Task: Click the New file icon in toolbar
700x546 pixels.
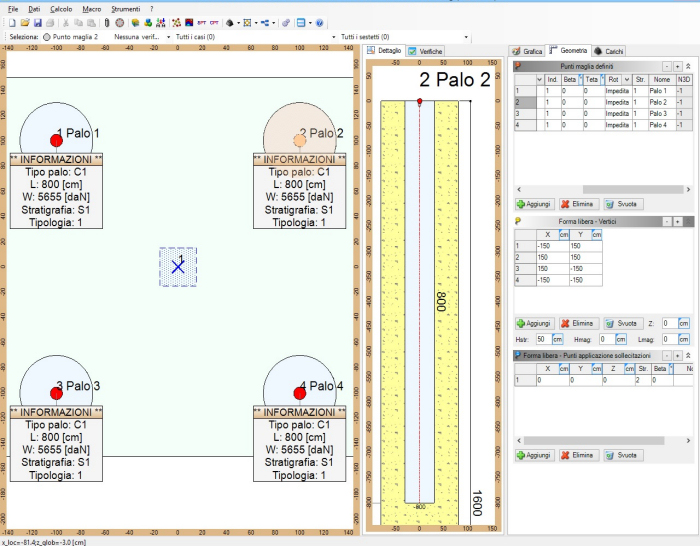Action: (12, 22)
